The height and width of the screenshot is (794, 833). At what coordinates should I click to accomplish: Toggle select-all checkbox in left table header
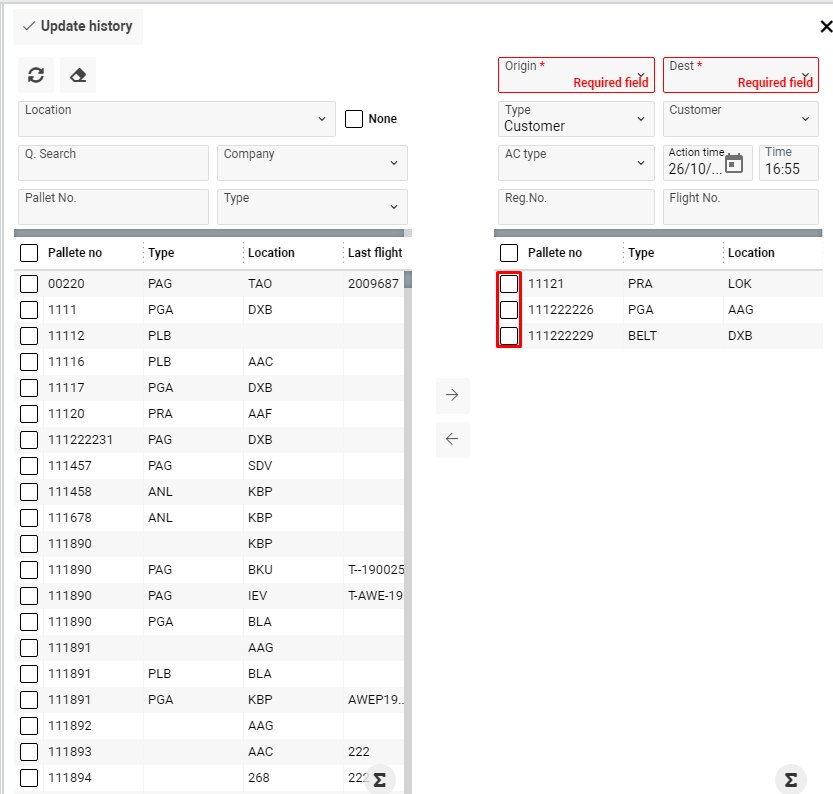click(x=29, y=253)
